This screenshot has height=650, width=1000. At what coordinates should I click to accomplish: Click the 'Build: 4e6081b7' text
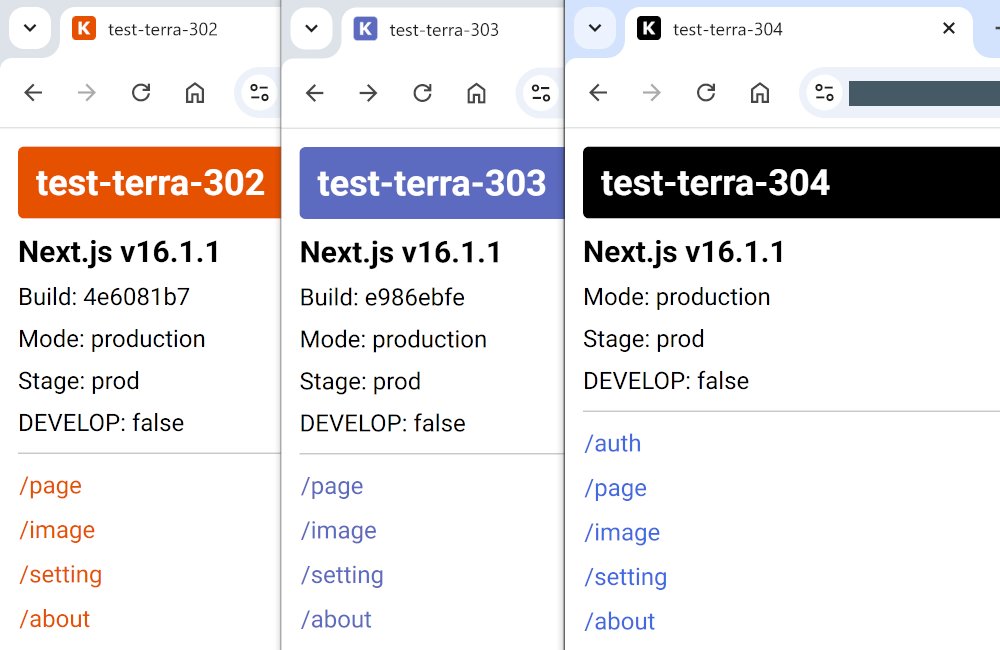(104, 297)
